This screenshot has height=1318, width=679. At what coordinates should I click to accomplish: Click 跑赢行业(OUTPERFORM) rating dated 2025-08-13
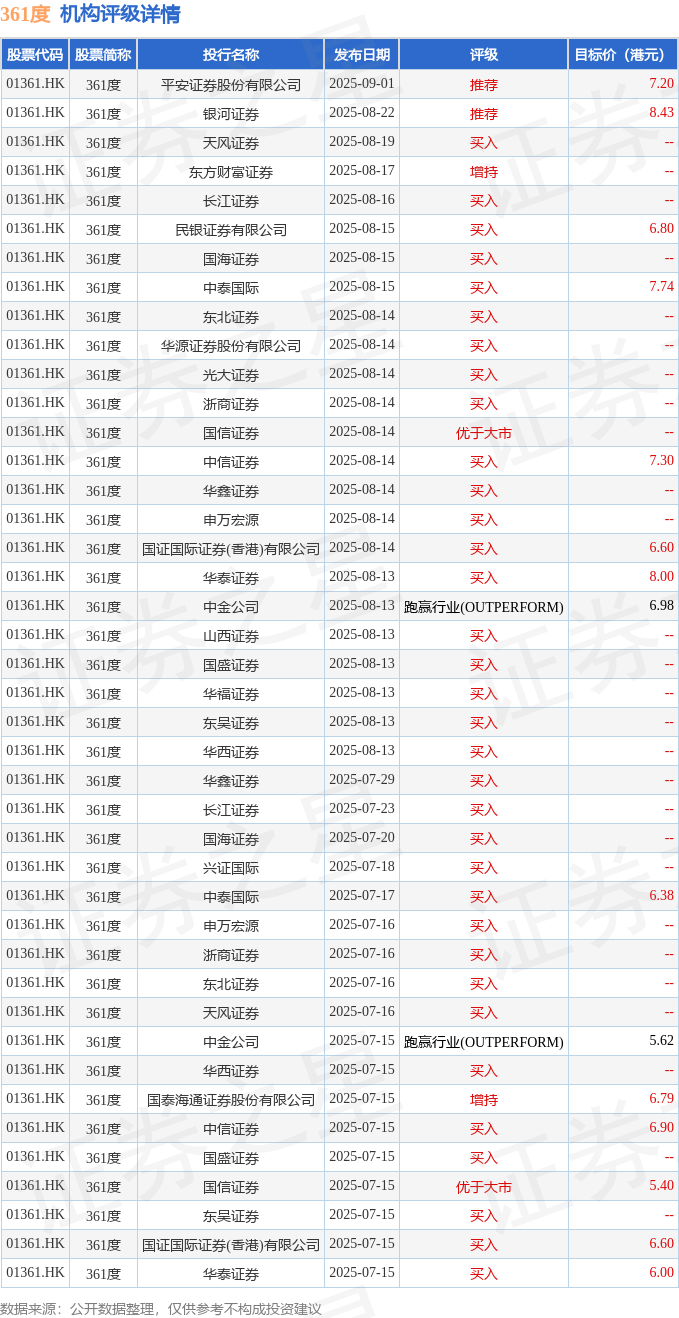484,607
